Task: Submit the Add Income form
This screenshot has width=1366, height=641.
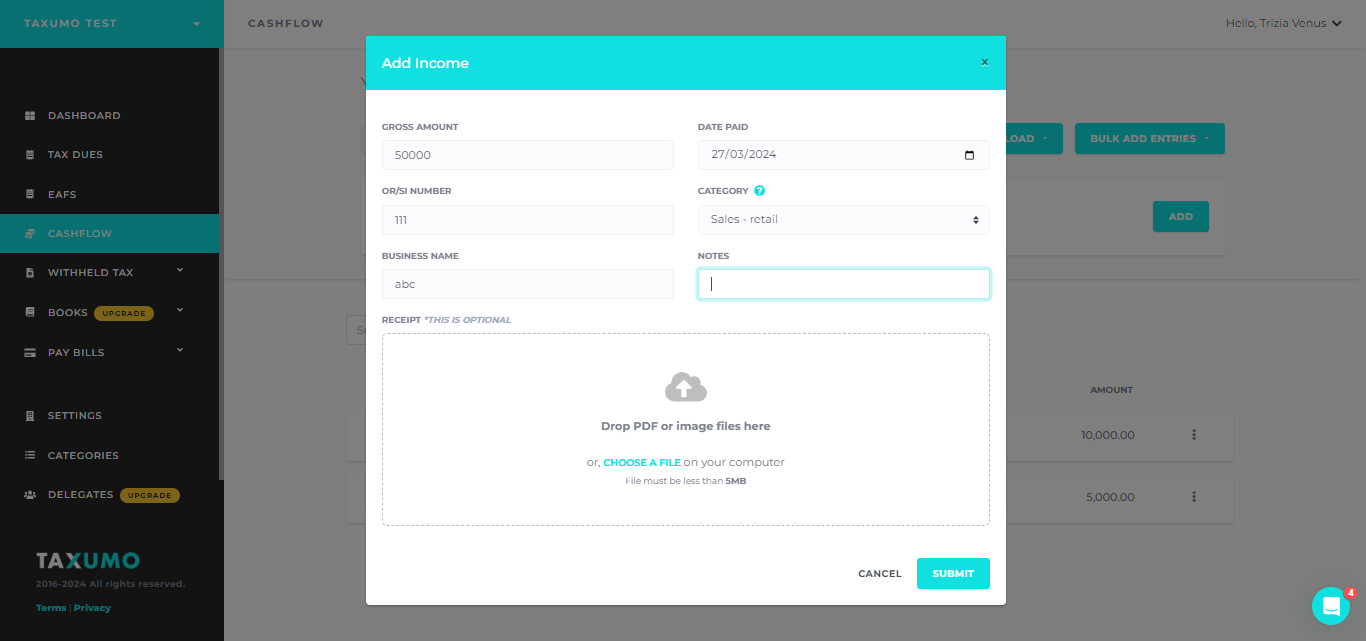Action: click(x=953, y=574)
